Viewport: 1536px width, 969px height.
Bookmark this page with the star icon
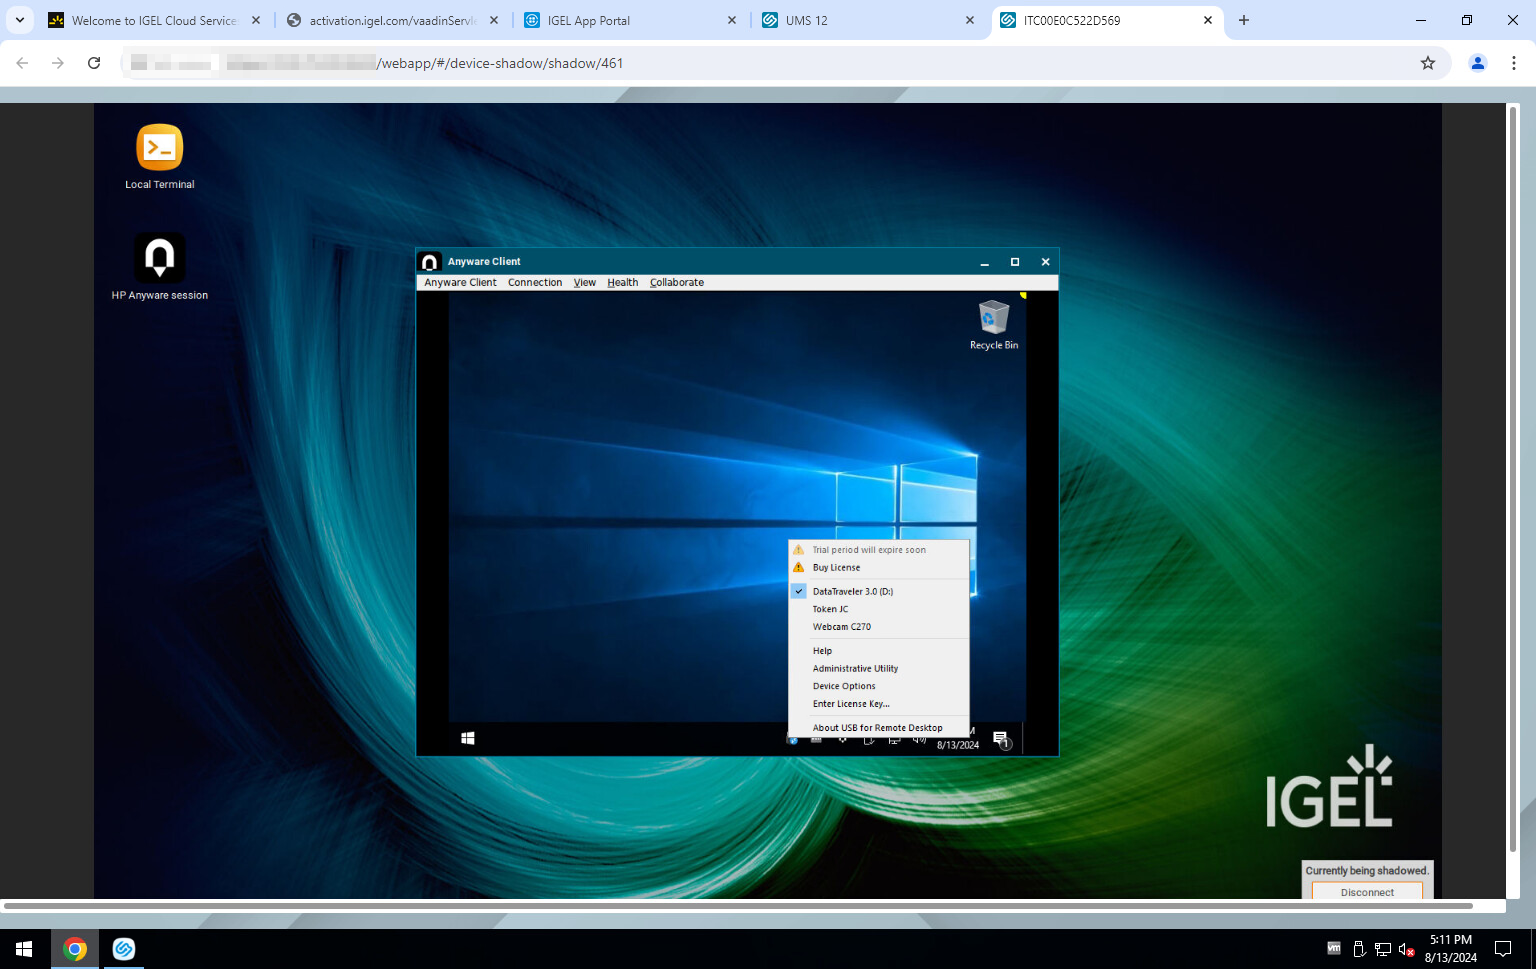pyautogui.click(x=1427, y=63)
